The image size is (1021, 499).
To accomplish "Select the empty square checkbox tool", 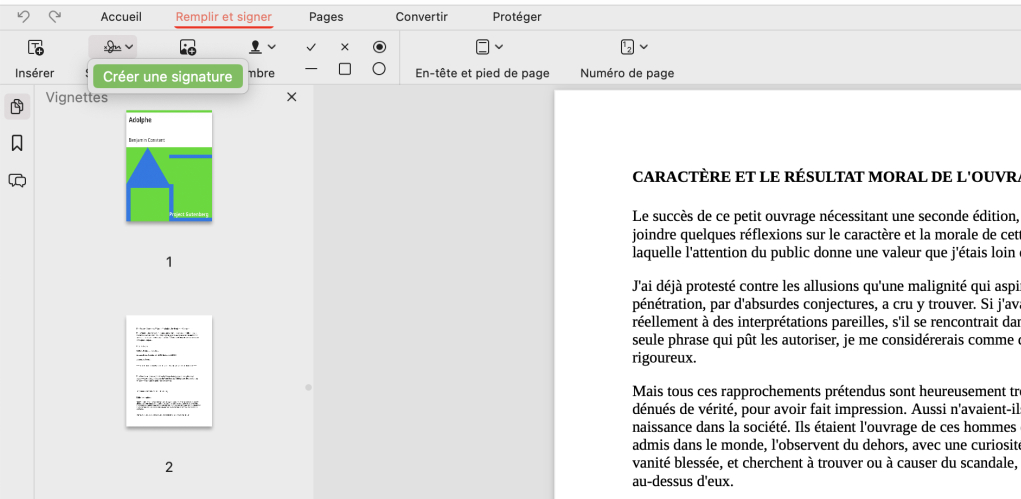I will pos(345,69).
